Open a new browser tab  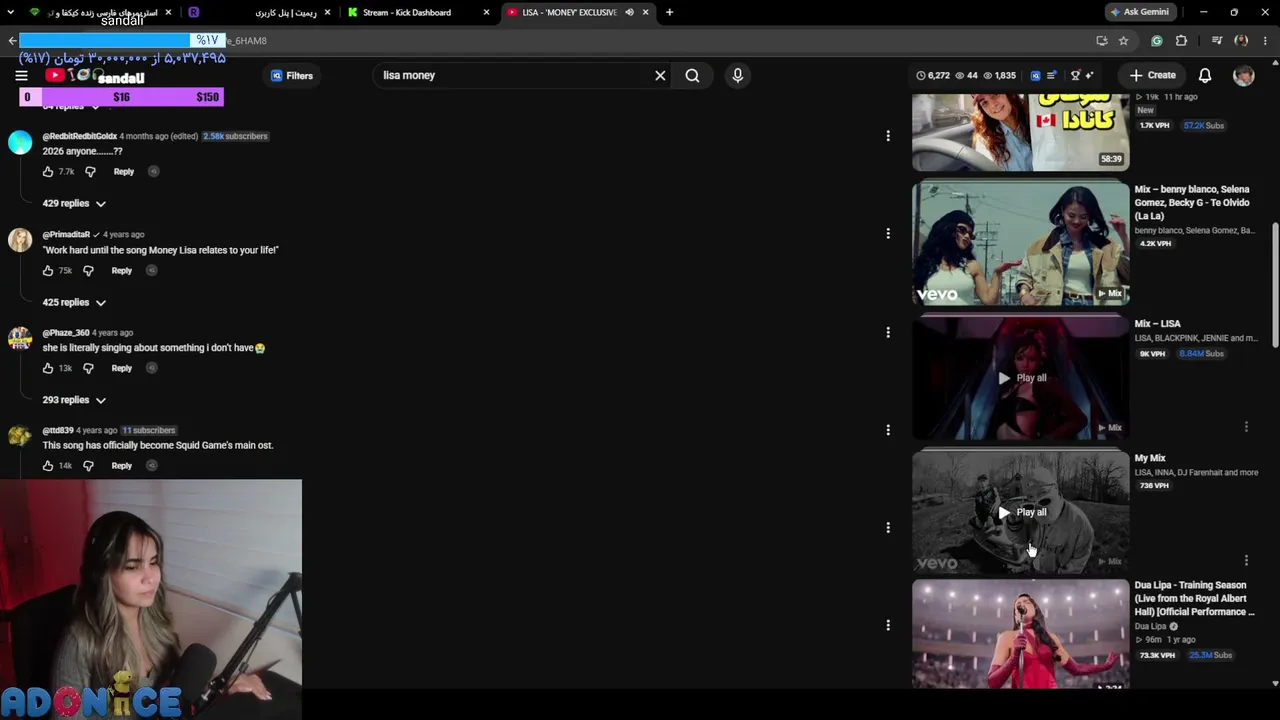pyautogui.click(x=669, y=12)
